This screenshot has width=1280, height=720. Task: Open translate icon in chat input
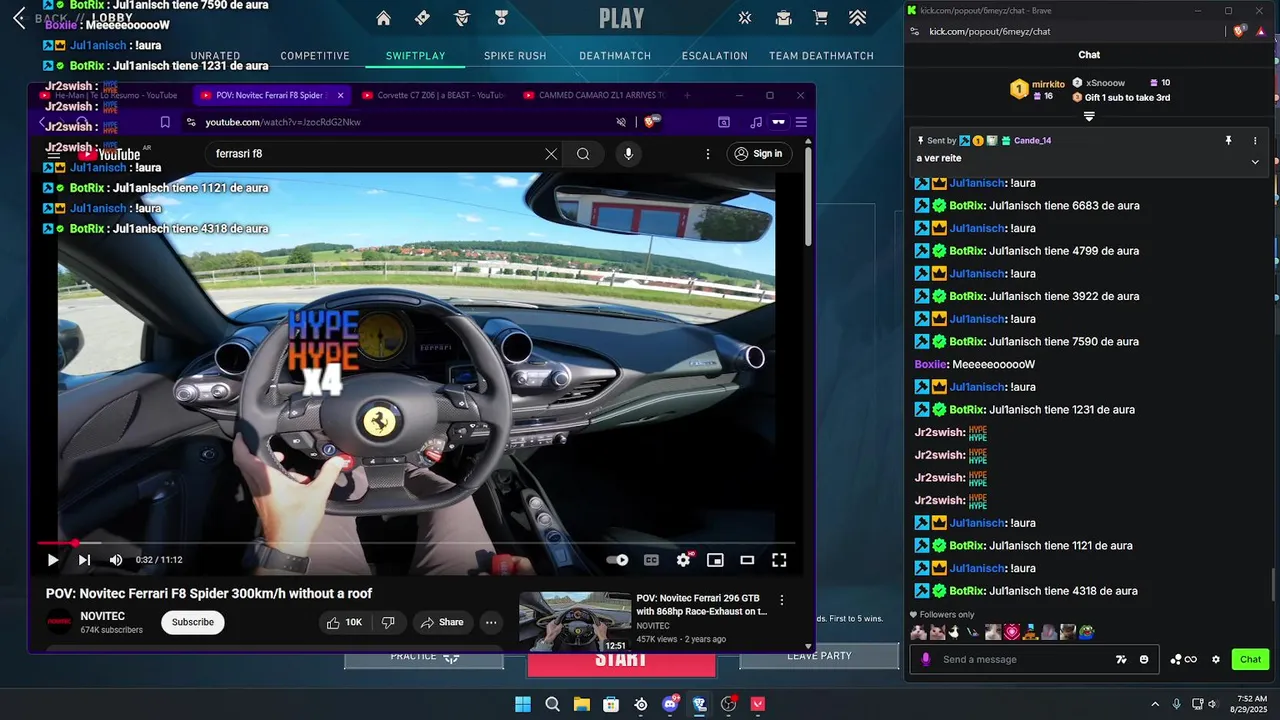1122,659
